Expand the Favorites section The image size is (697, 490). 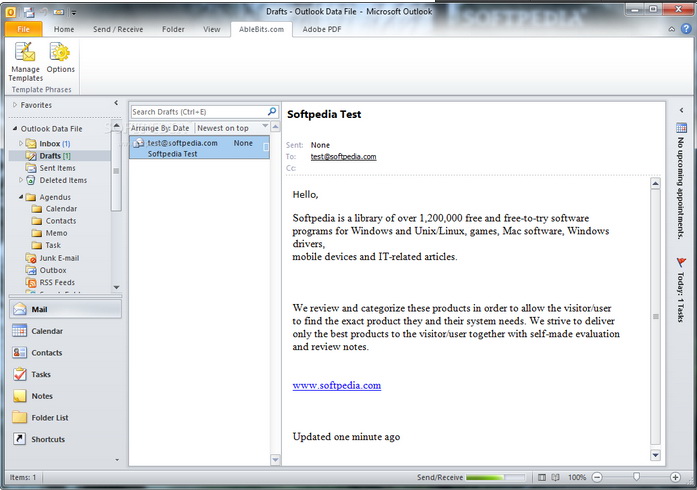(x=15, y=105)
